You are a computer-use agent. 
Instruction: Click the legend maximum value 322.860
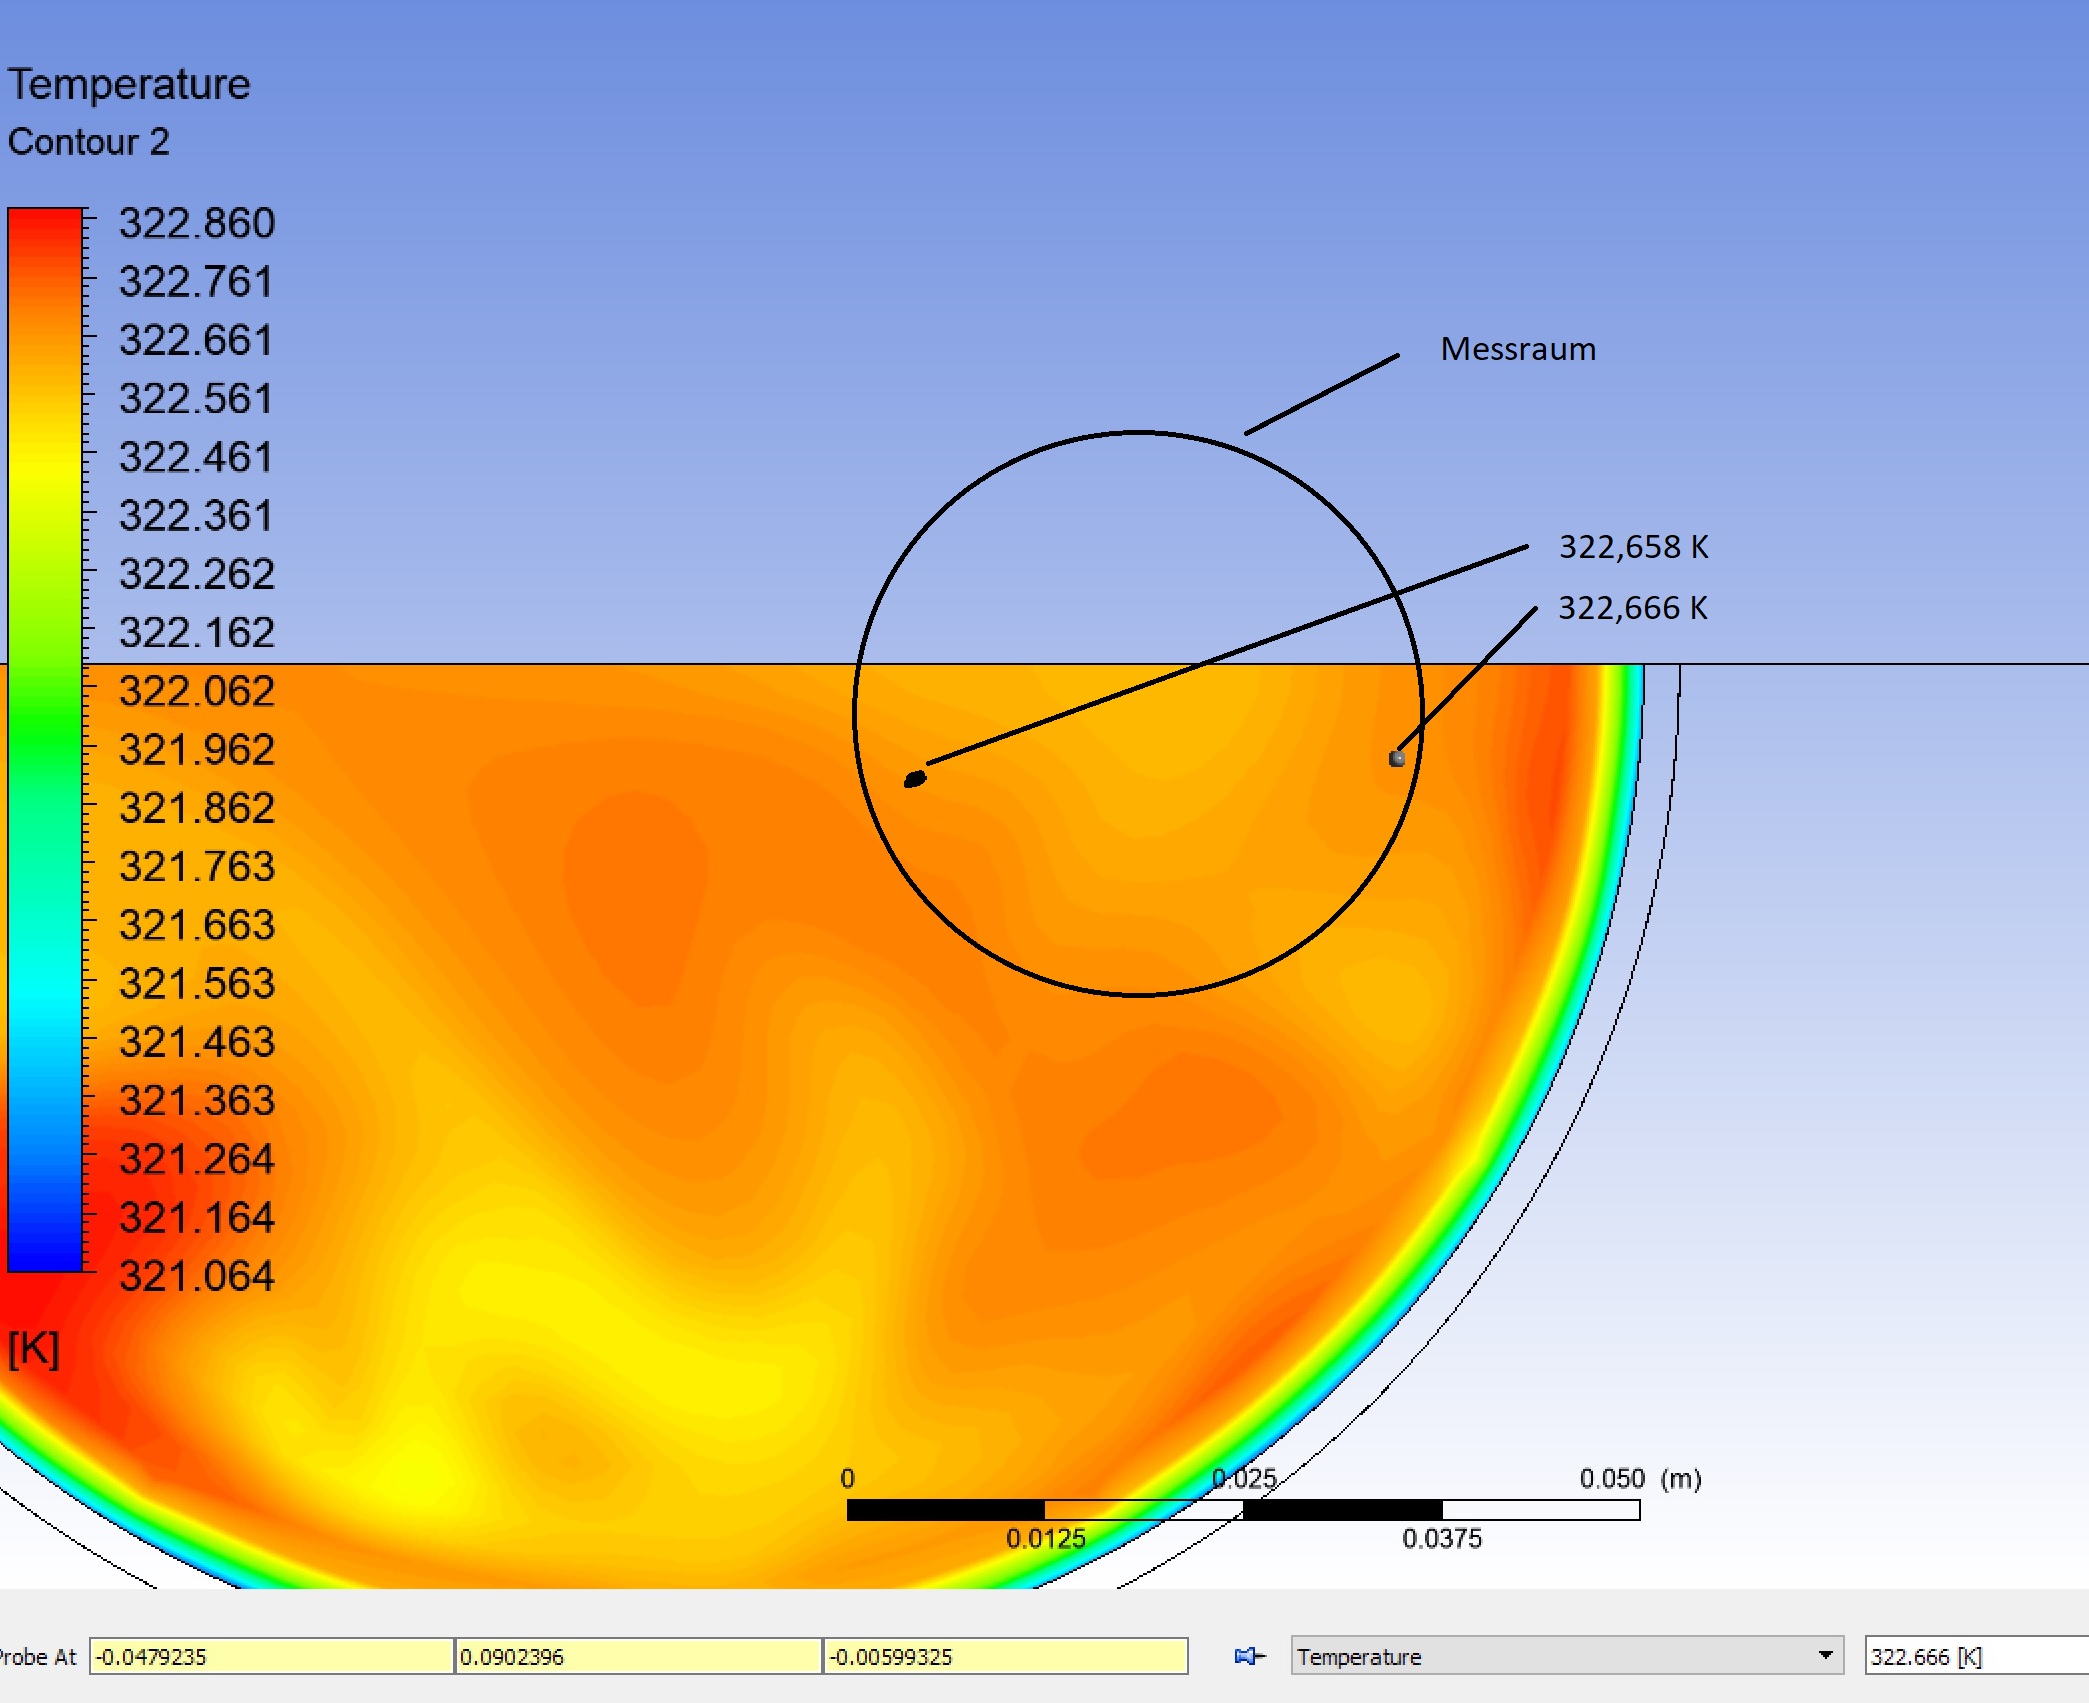coord(196,223)
